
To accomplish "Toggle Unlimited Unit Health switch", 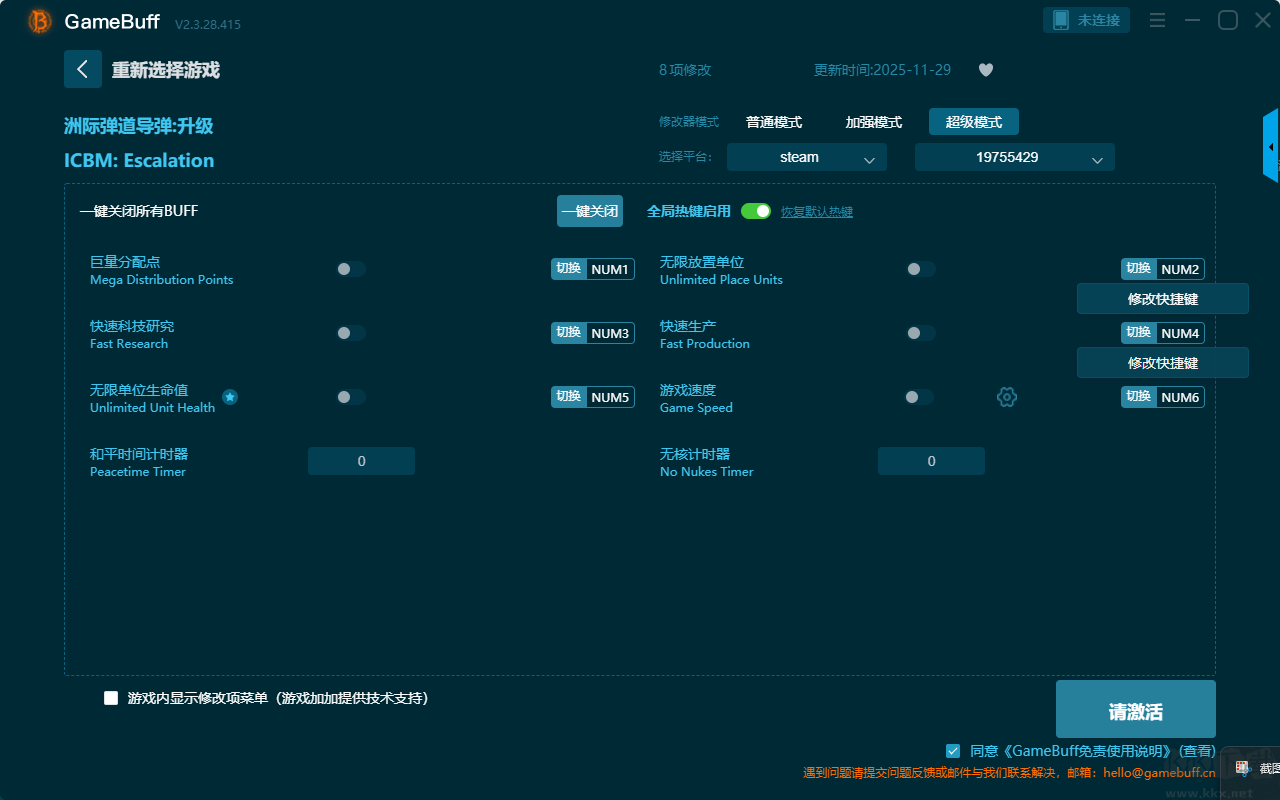I will 351,397.
